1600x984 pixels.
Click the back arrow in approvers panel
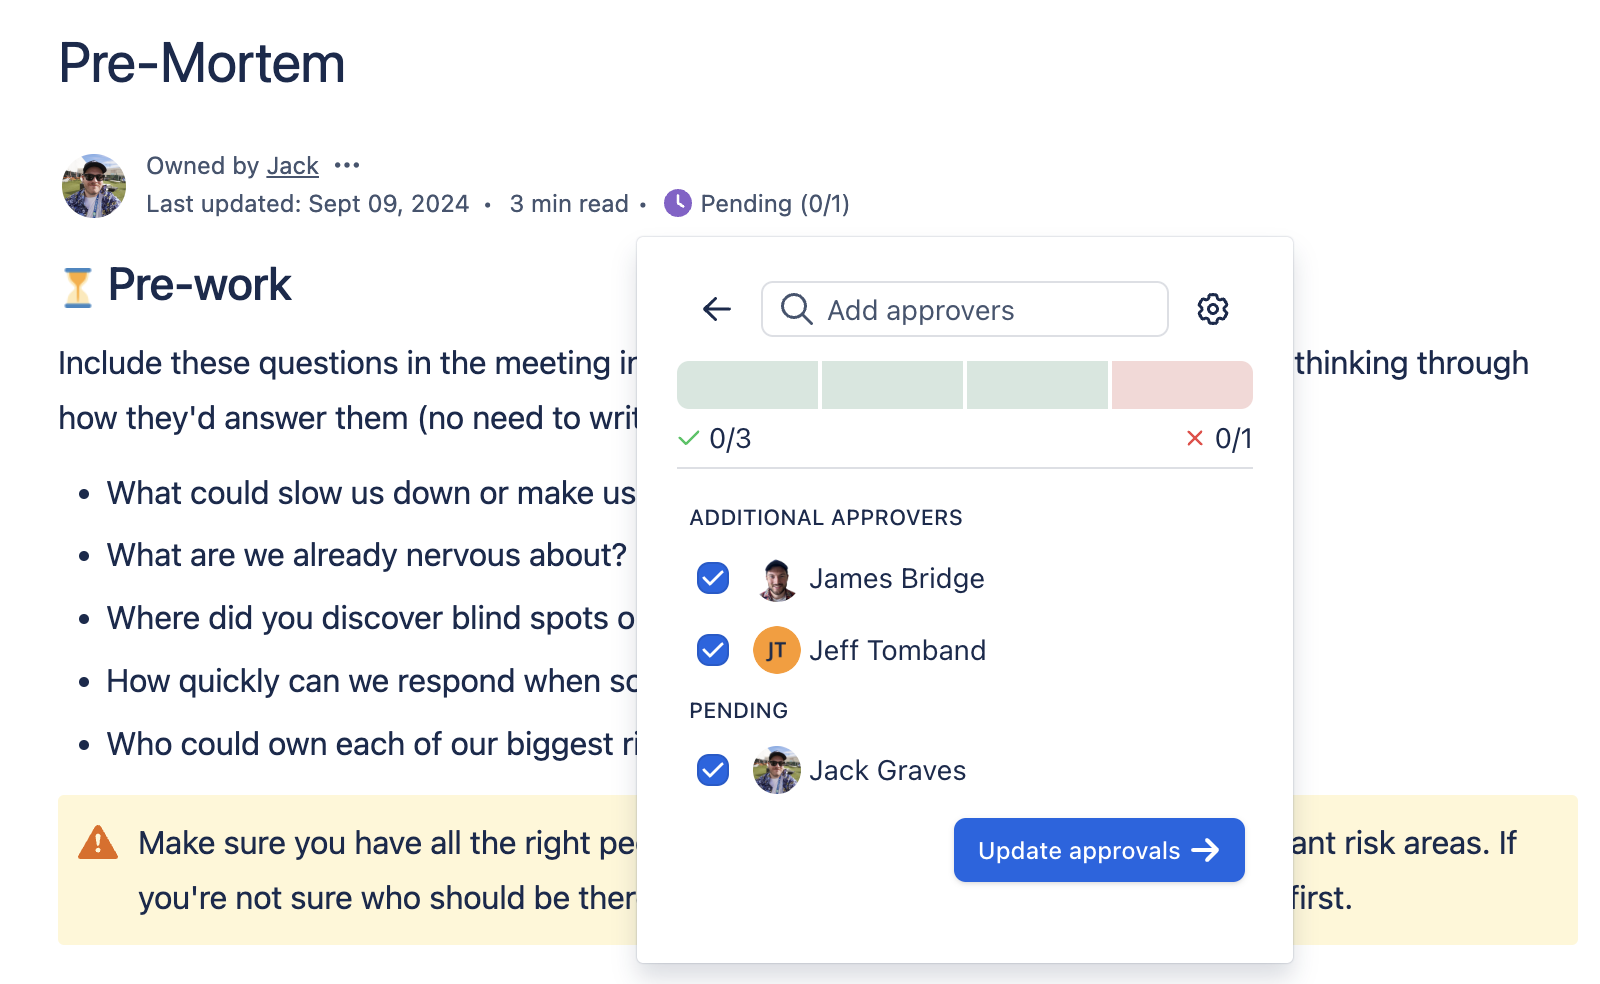click(x=717, y=310)
